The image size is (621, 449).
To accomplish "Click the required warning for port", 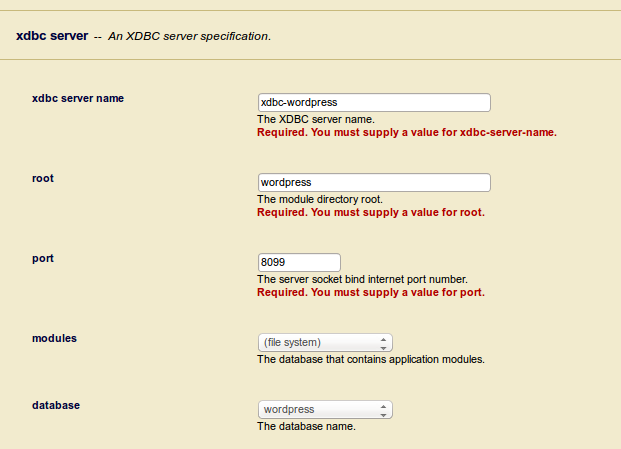I will (370, 293).
